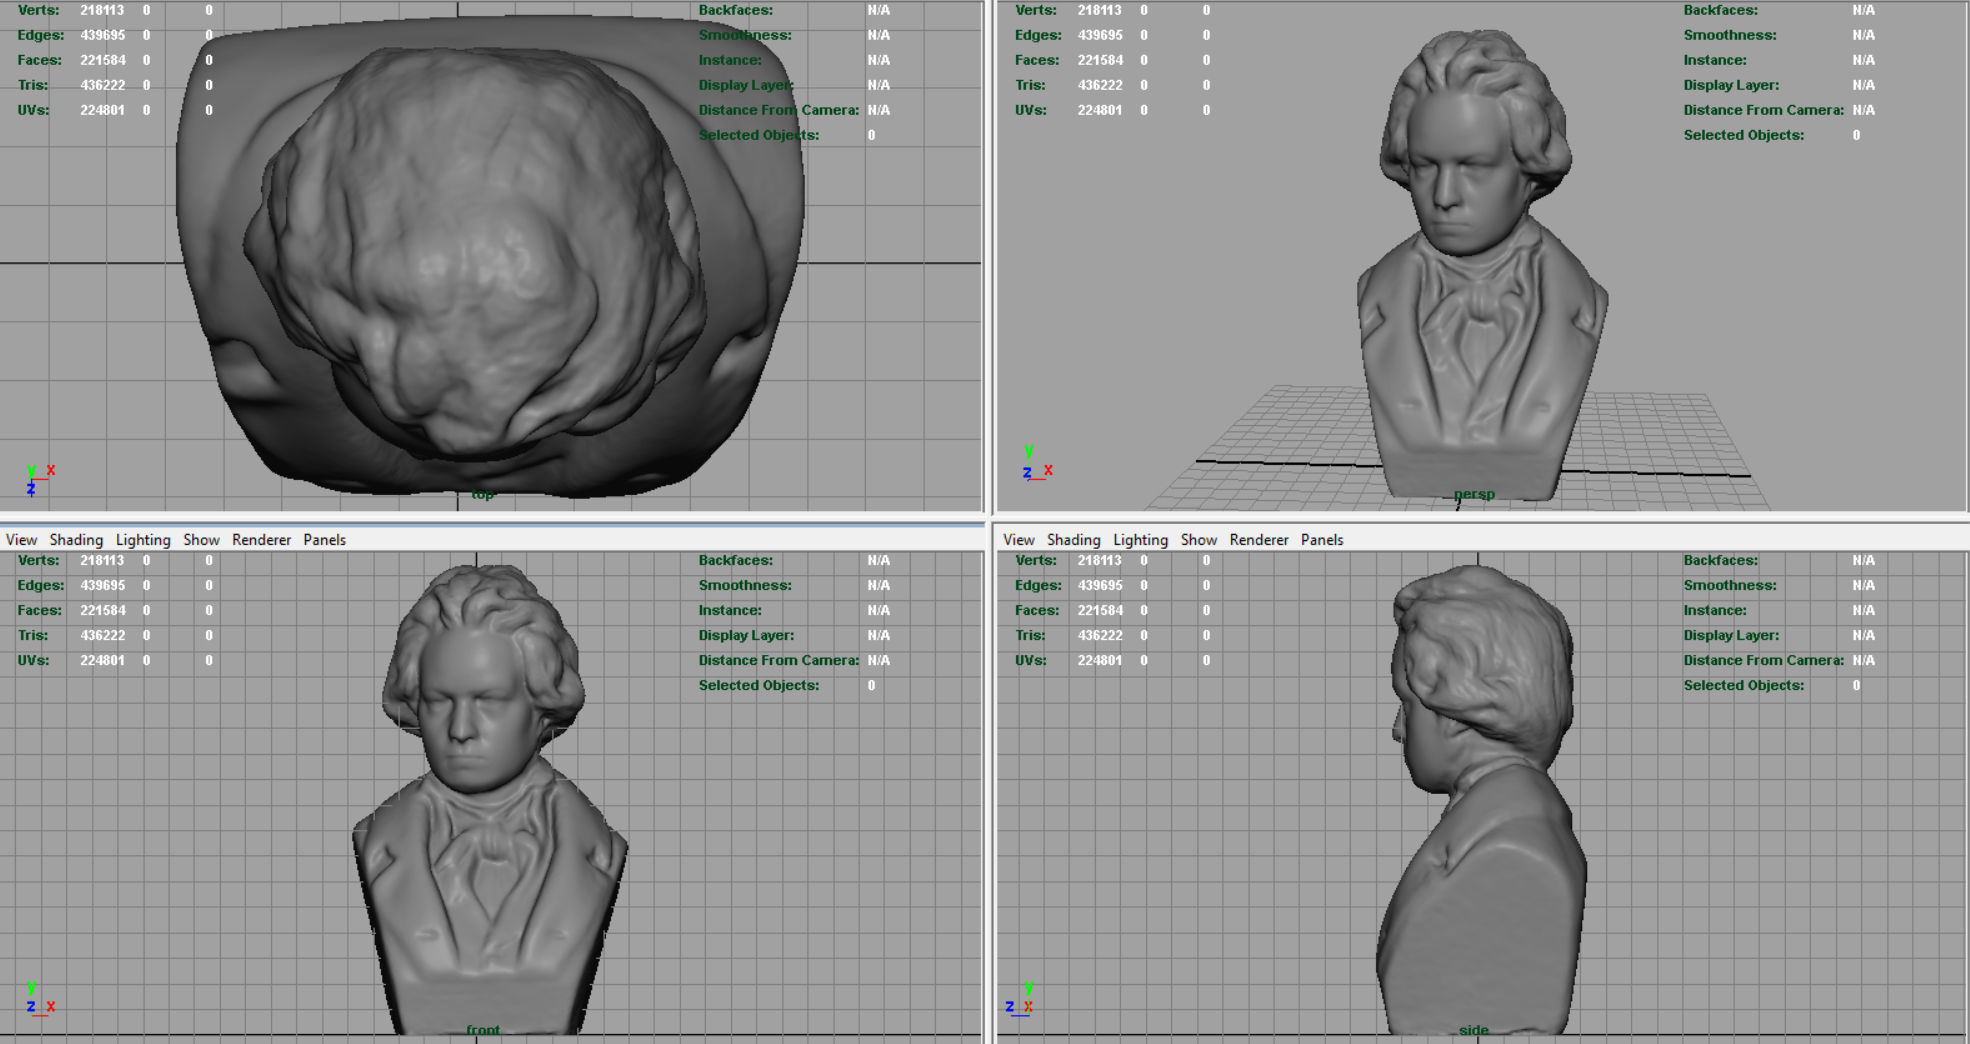The width and height of the screenshot is (1970, 1044).
Task: Click 'Tris:' label in top viewport
Action: 32,85
